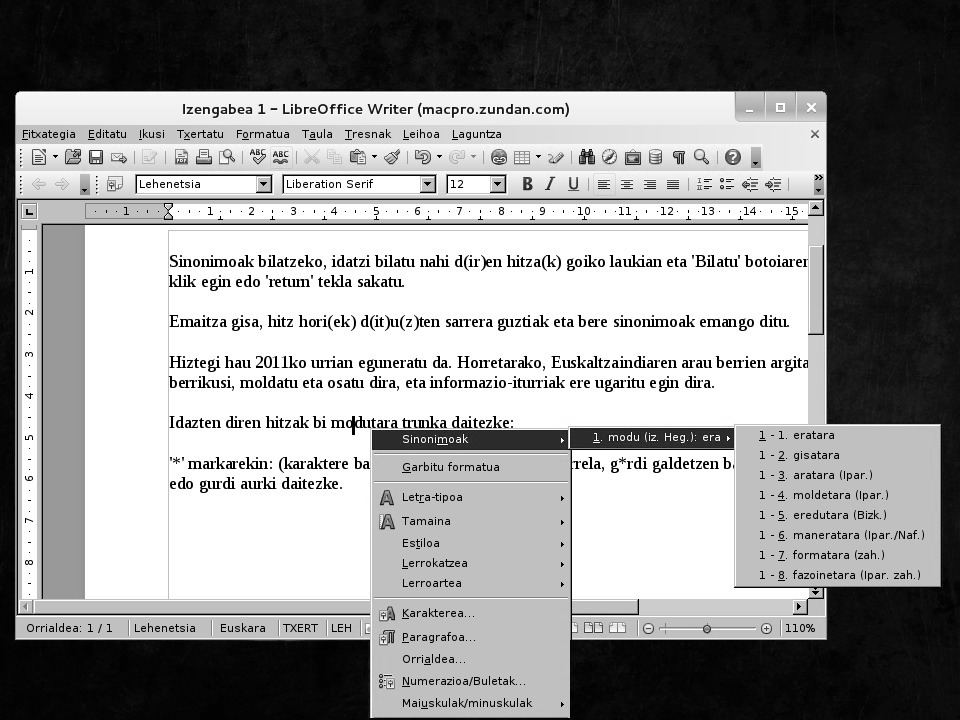Open the Formatua menu
The image size is (960, 720).
(263, 134)
